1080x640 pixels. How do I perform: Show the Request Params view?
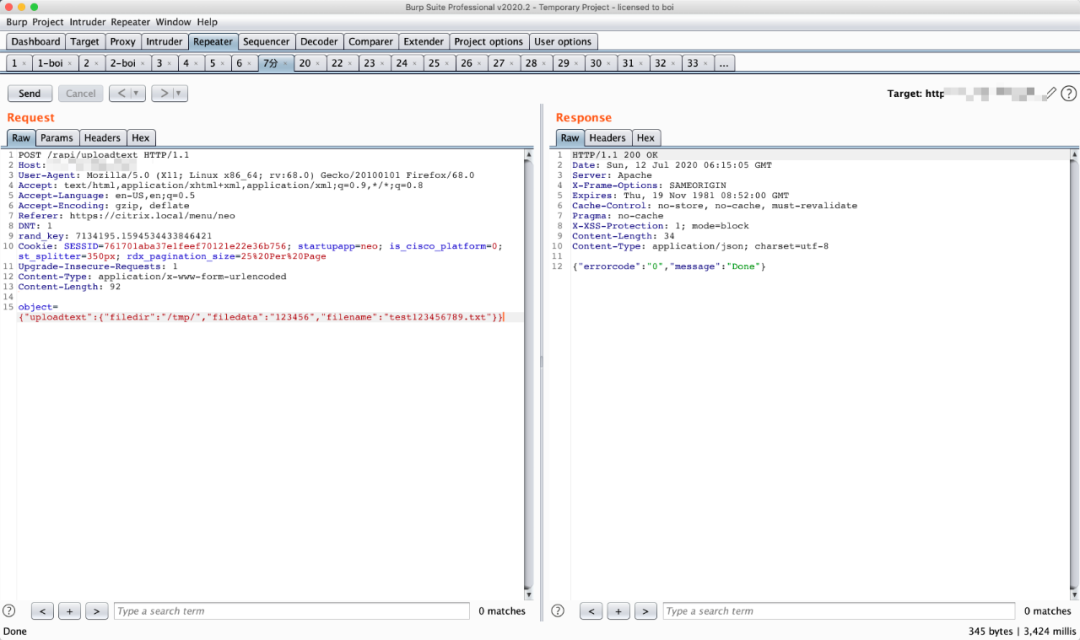tap(56, 138)
